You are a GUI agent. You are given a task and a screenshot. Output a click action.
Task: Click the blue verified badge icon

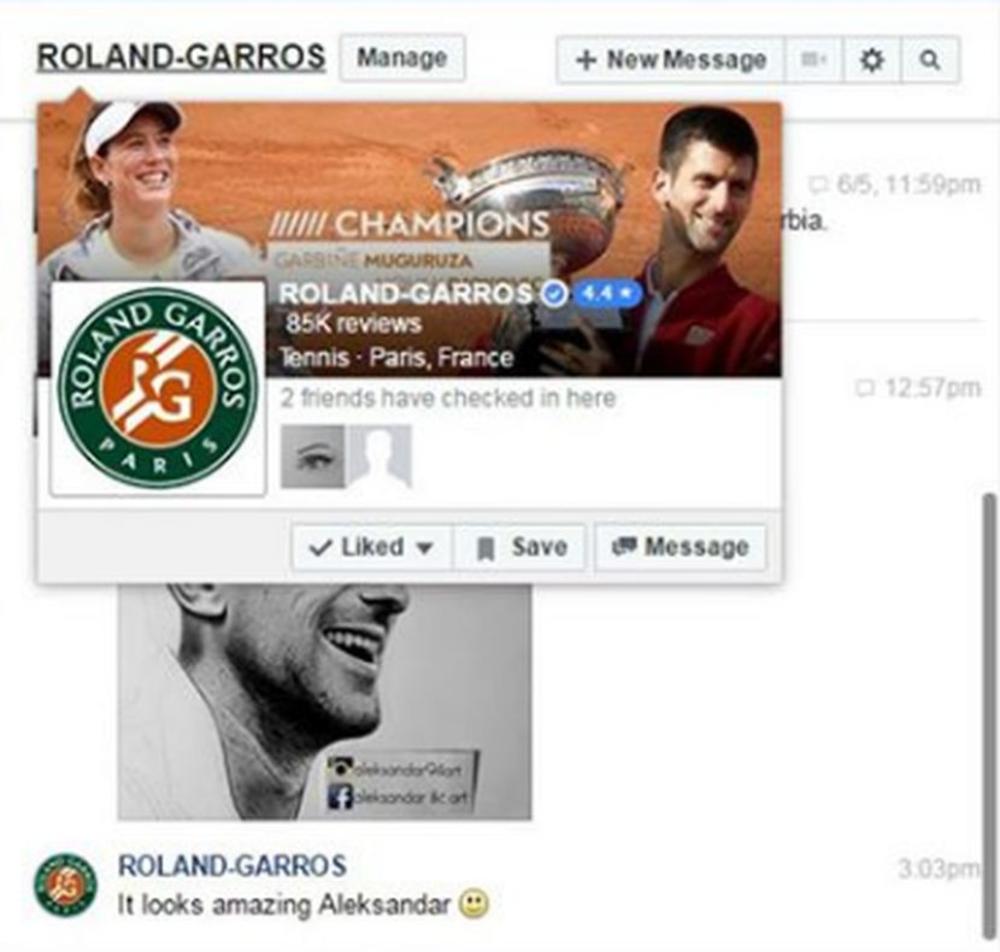(x=555, y=294)
